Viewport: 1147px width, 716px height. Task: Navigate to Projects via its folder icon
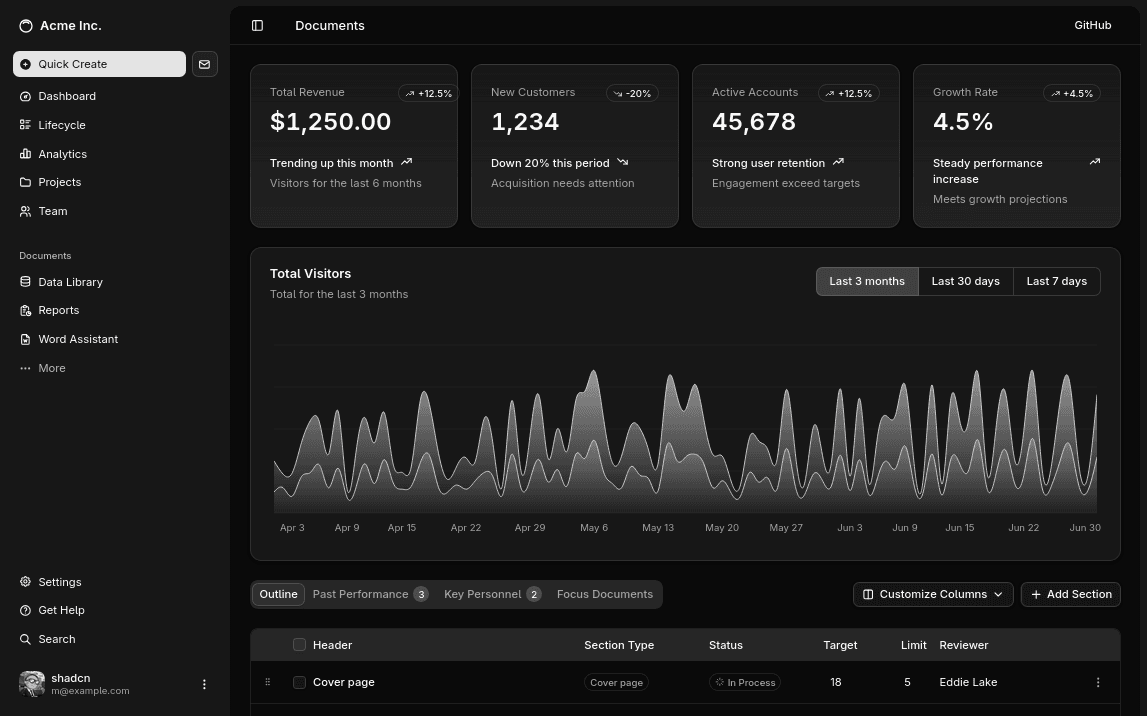(25, 182)
